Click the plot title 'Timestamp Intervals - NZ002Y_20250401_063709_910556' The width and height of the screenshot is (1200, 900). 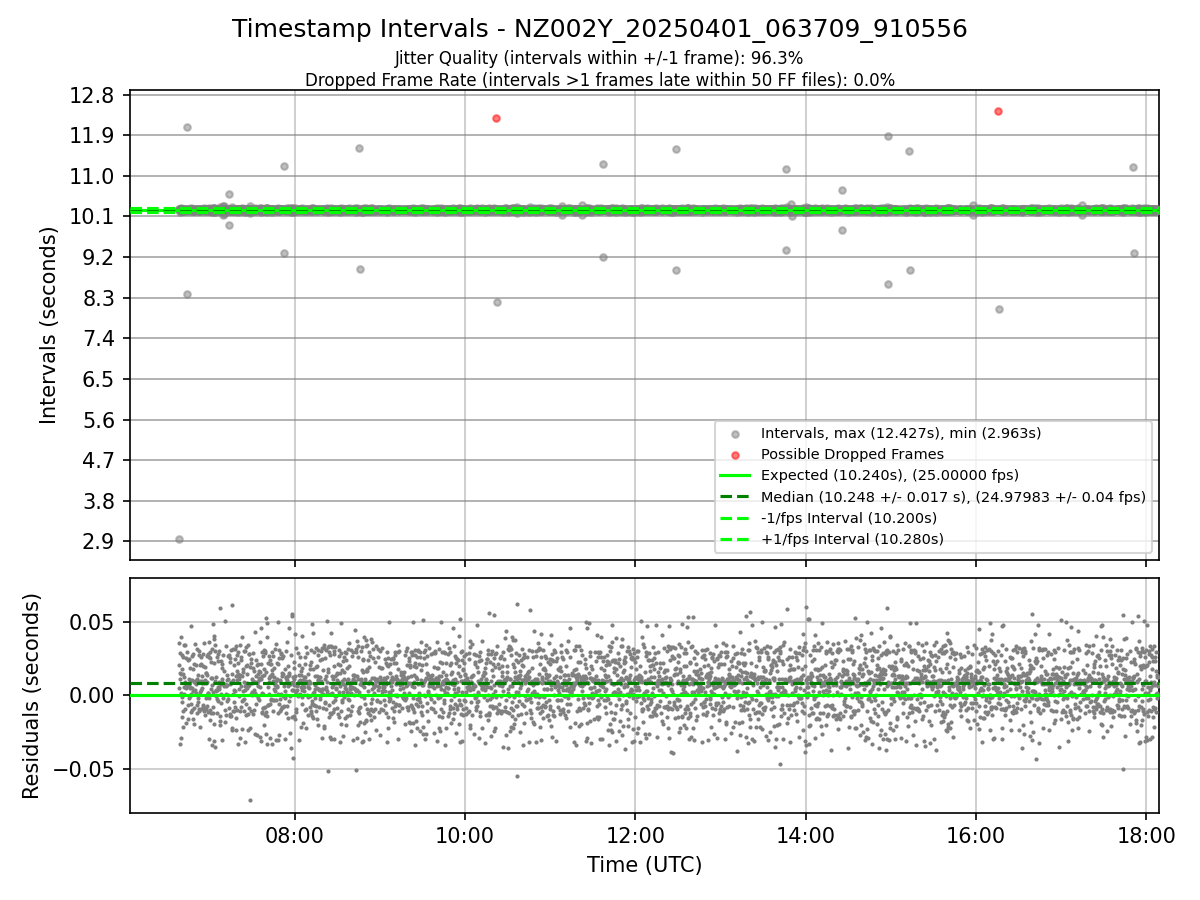pyautogui.click(x=600, y=29)
